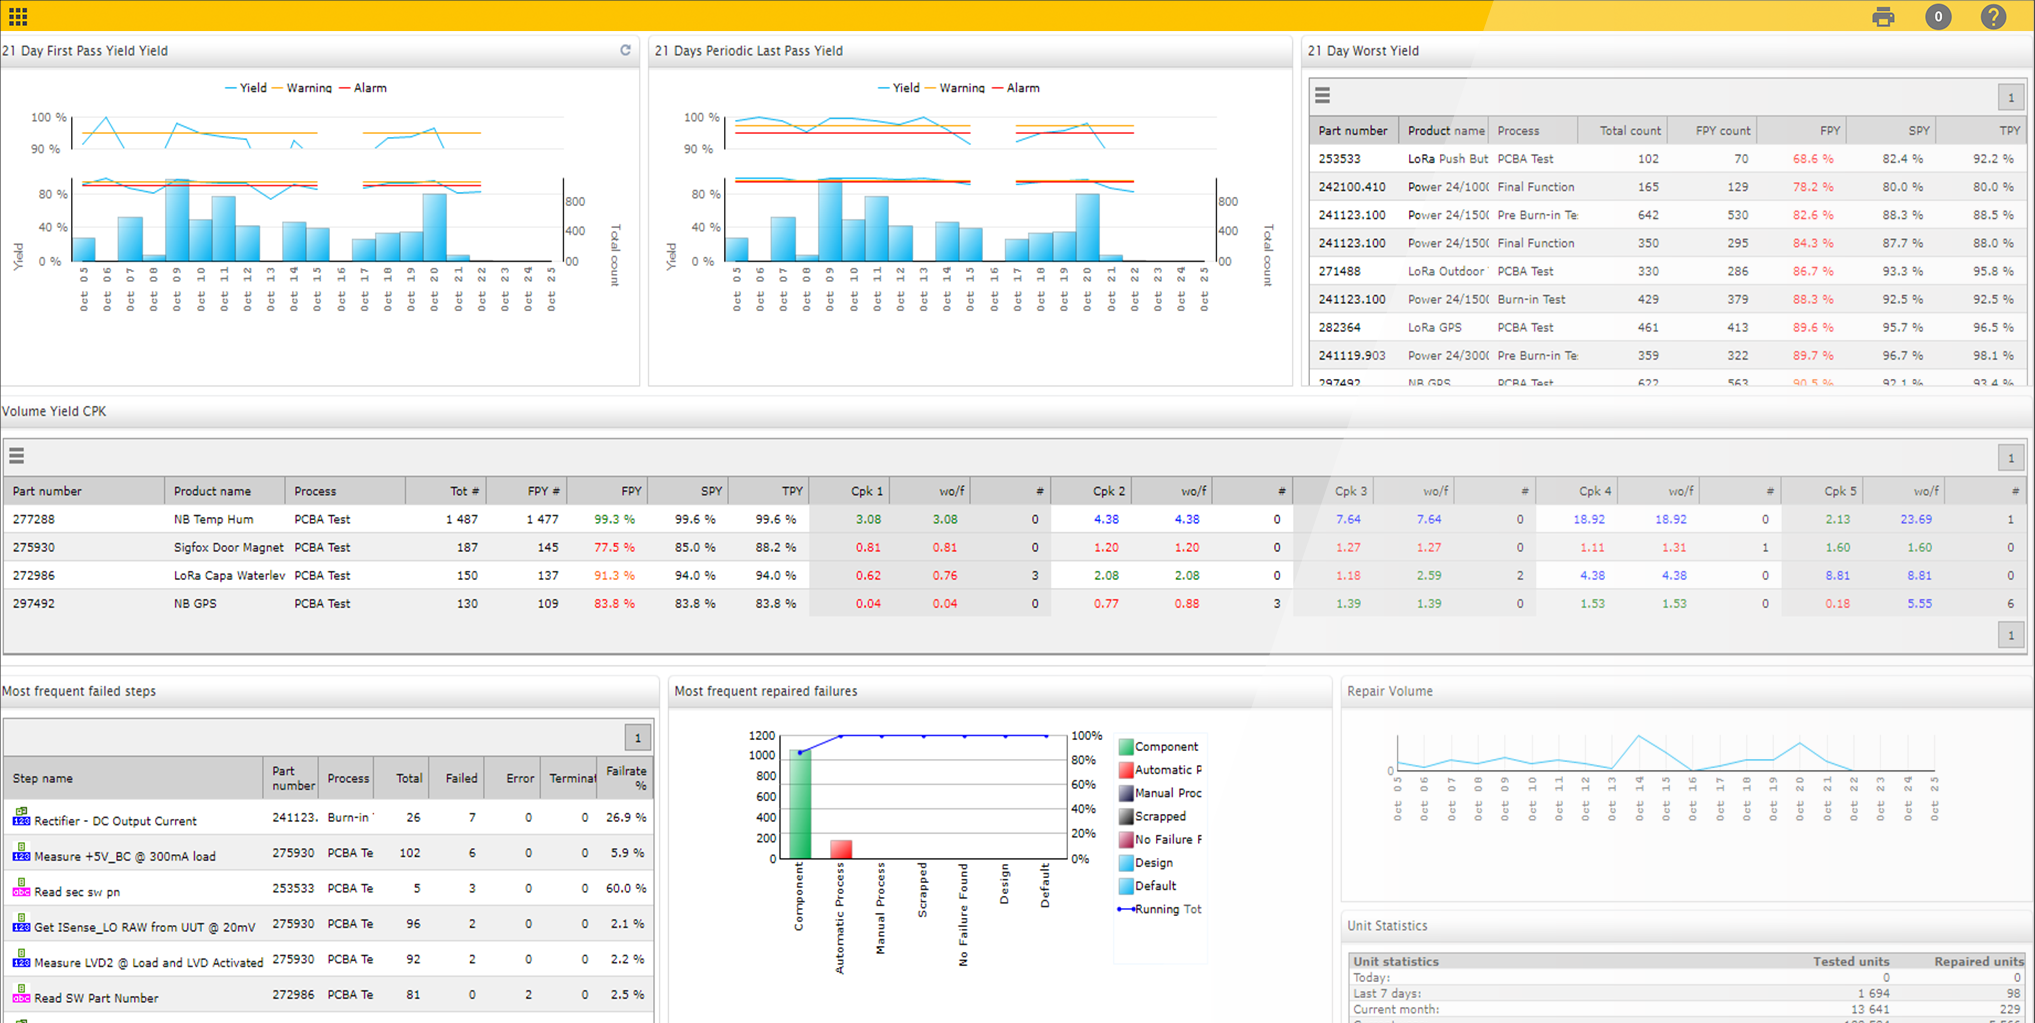Image resolution: width=2035 pixels, height=1023 pixels.
Task: Click oct 14 peak in Repair Volume chart
Action: click(x=1639, y=737)
